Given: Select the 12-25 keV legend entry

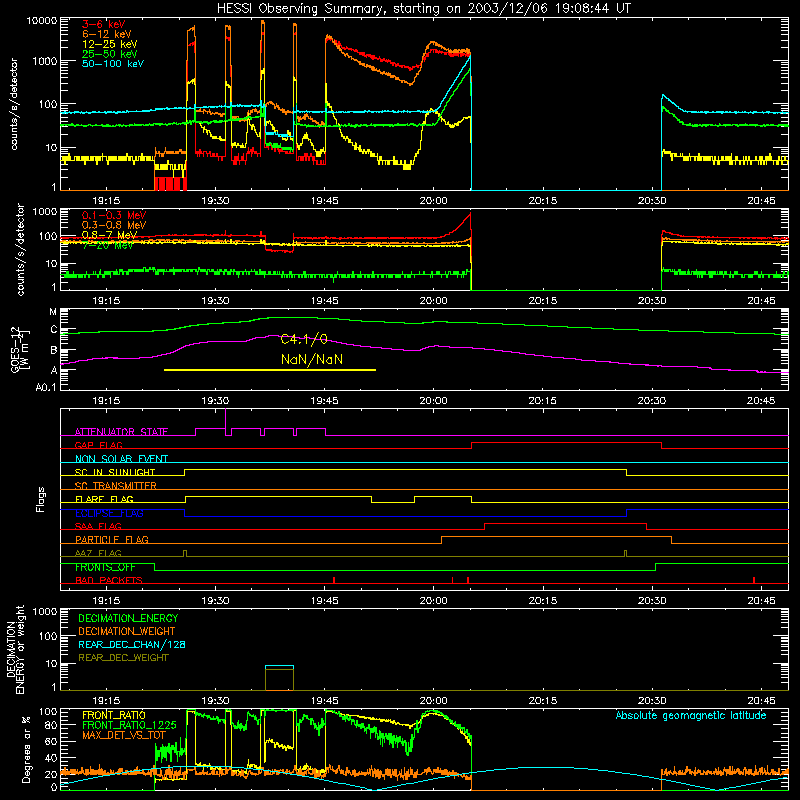Looking at the screenshot, I should pyautogui.click(x=110, y=44).
